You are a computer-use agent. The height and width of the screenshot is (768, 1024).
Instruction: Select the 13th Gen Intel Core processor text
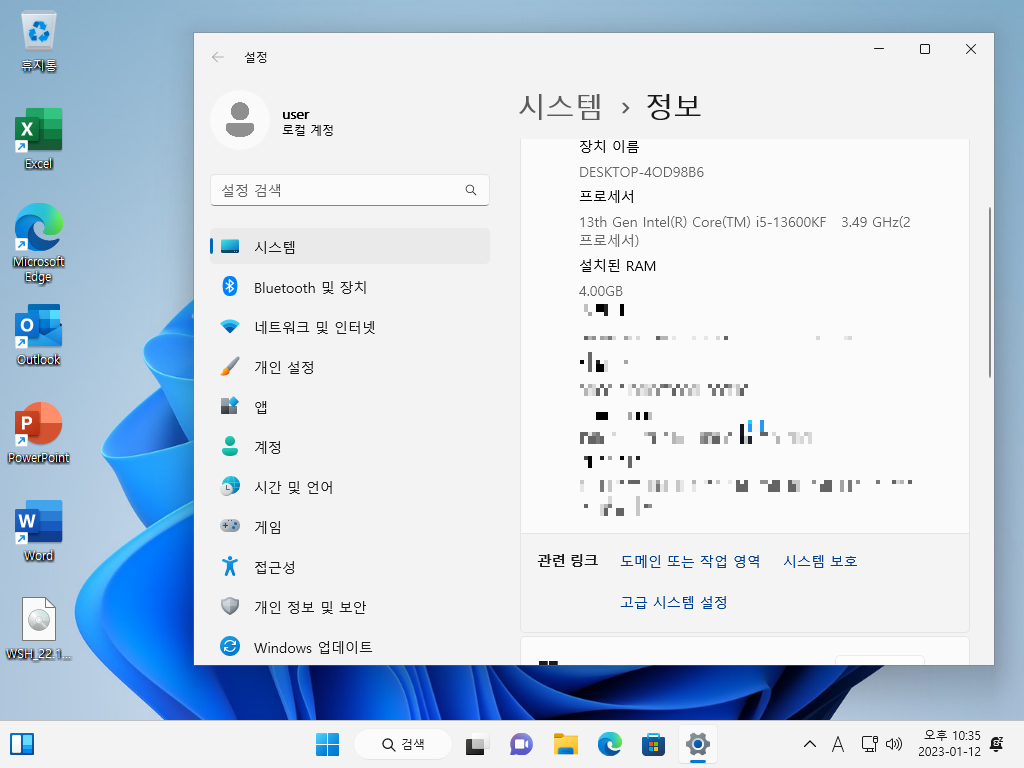click(x=744, y=231)
